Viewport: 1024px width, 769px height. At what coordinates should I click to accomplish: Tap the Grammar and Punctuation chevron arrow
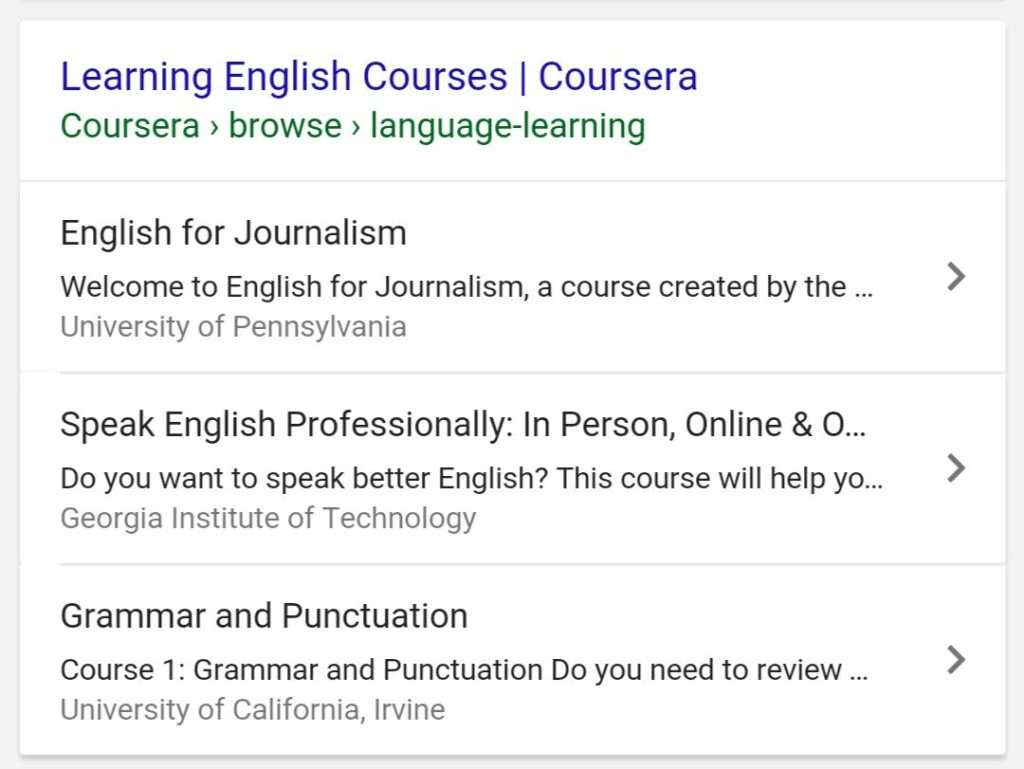click(x=957, y=660)
